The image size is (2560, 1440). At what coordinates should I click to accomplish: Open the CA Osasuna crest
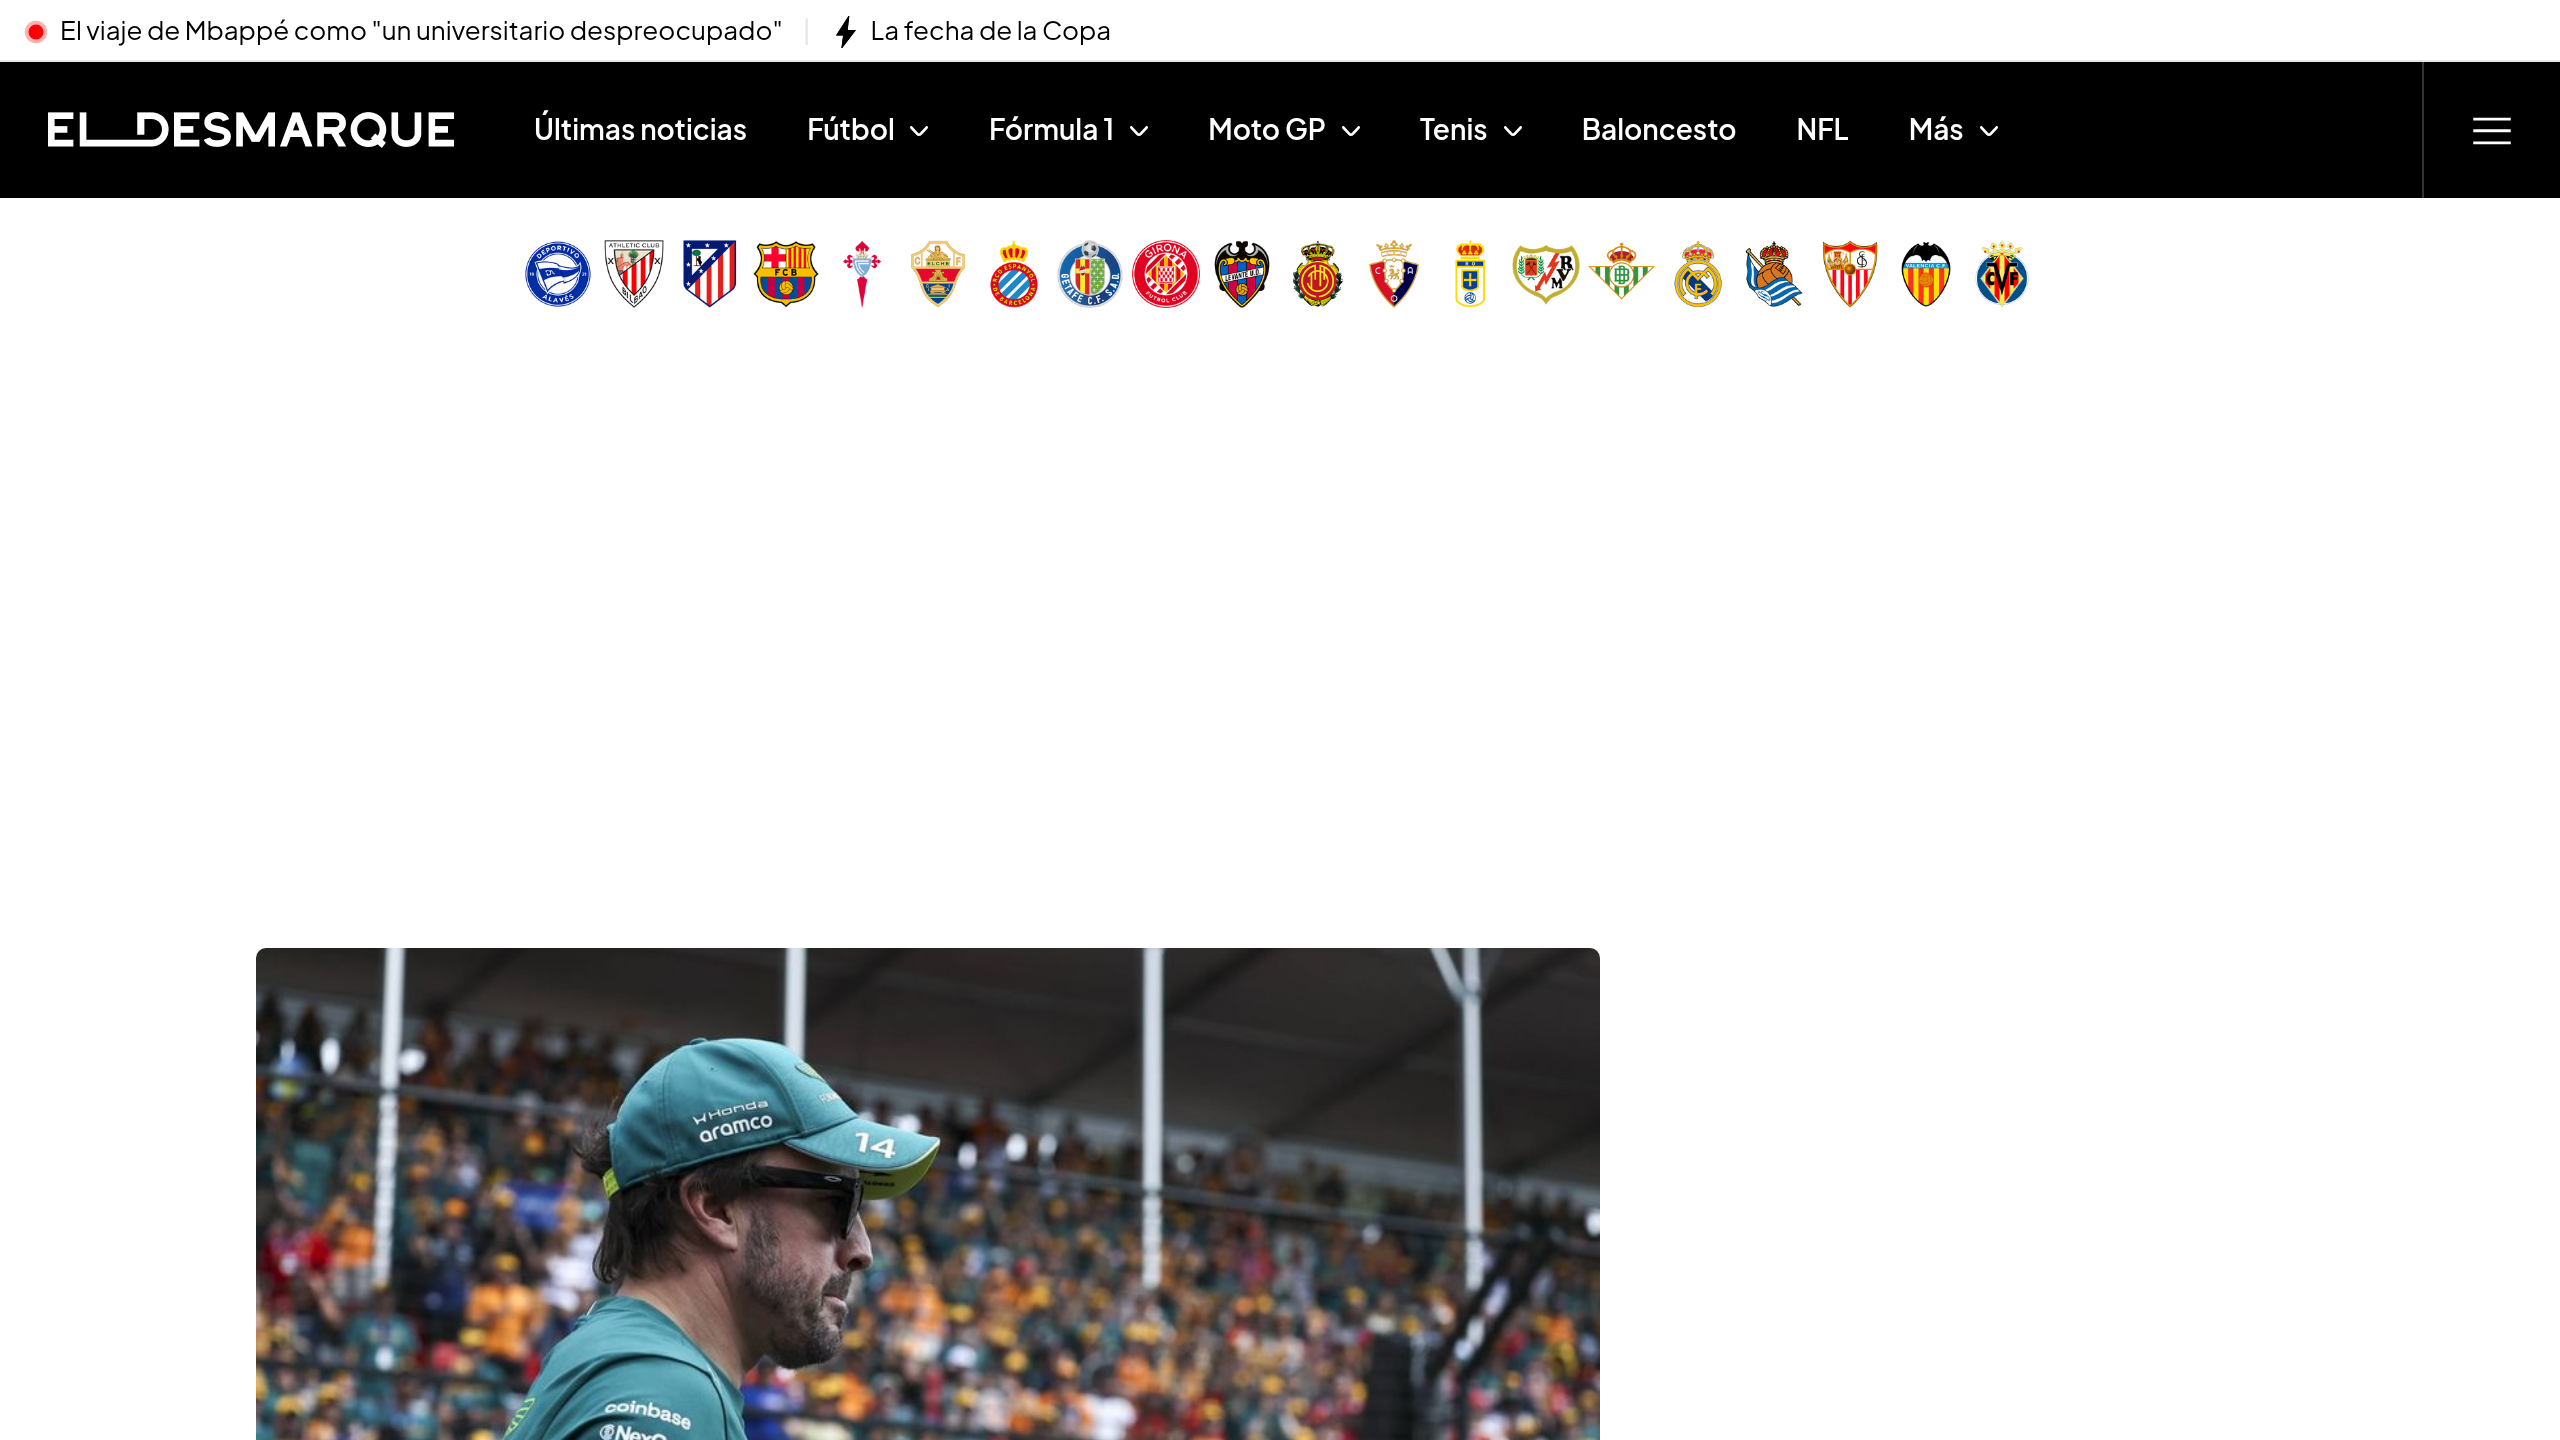[1394, 274]
